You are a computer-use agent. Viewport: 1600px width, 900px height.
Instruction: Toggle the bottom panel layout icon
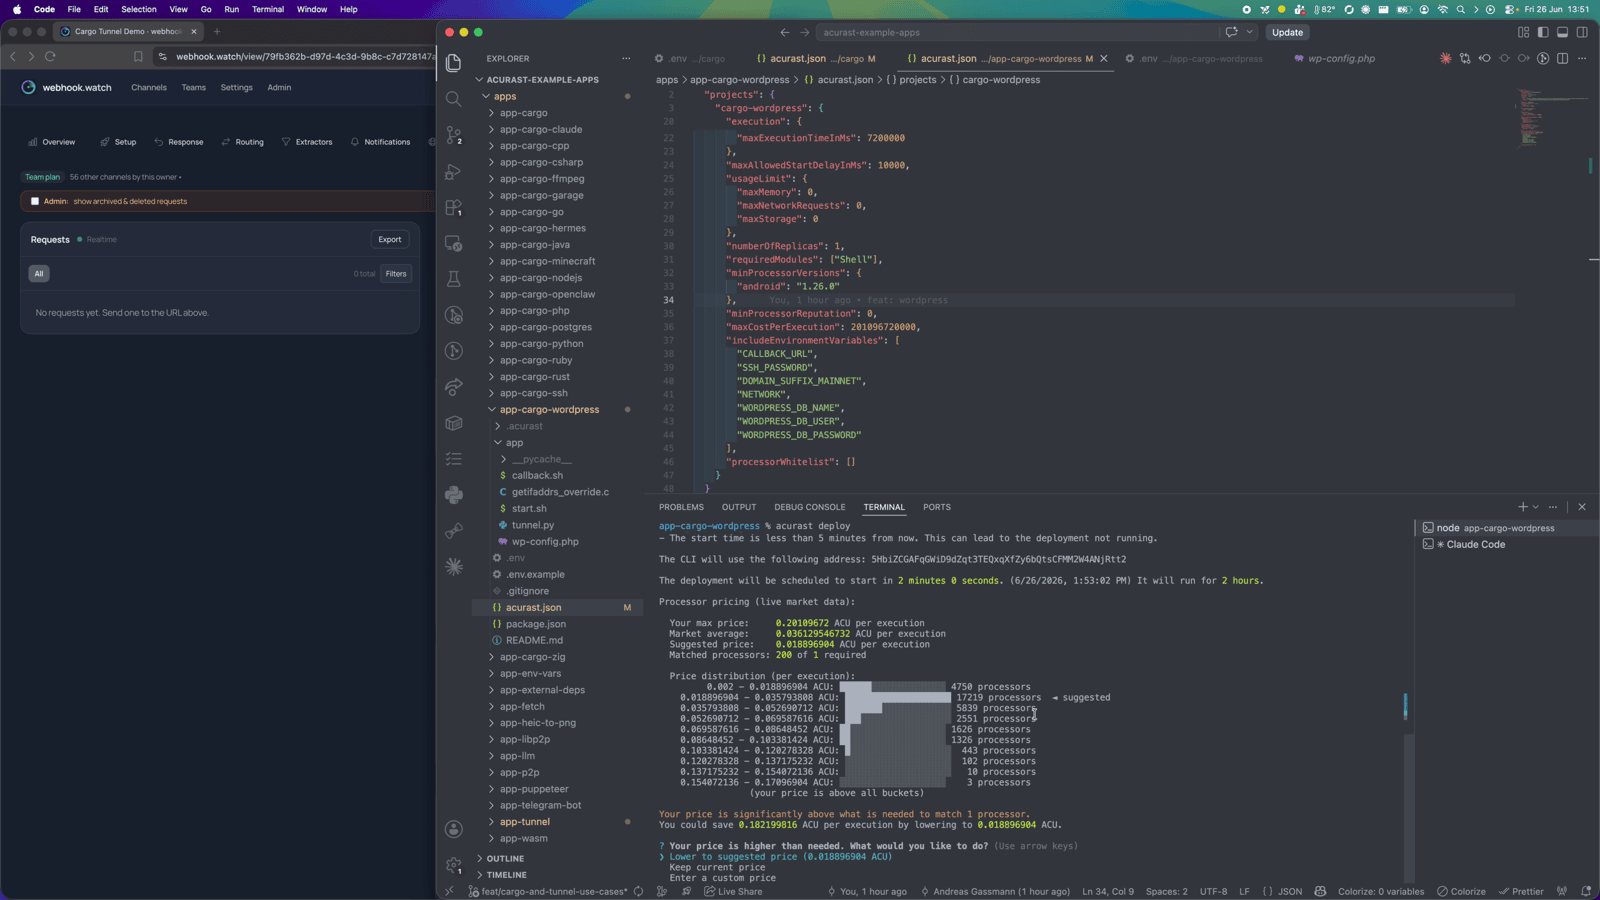[x=1562, y=32]
